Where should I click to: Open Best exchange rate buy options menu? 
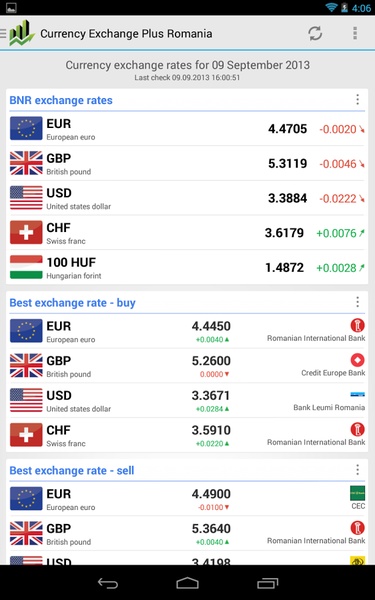click(x=357, y=302)
